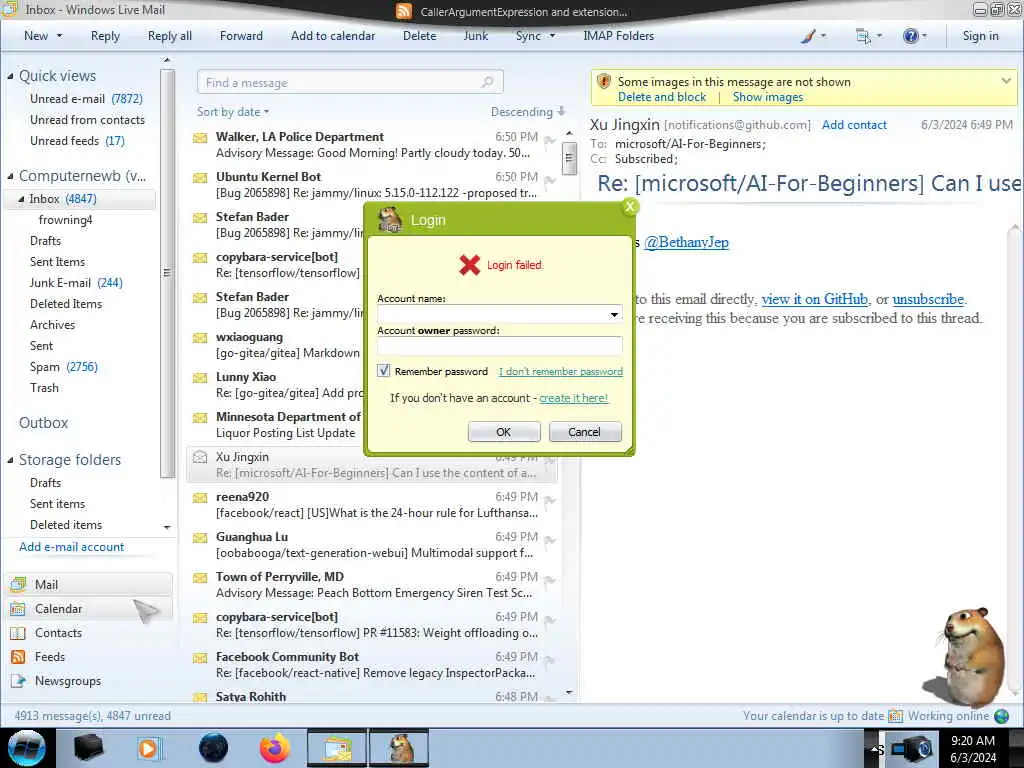Open the paintbrush customize icon in toolbar
Viewport: 1024px width, 768px height.
click(808, 36)
